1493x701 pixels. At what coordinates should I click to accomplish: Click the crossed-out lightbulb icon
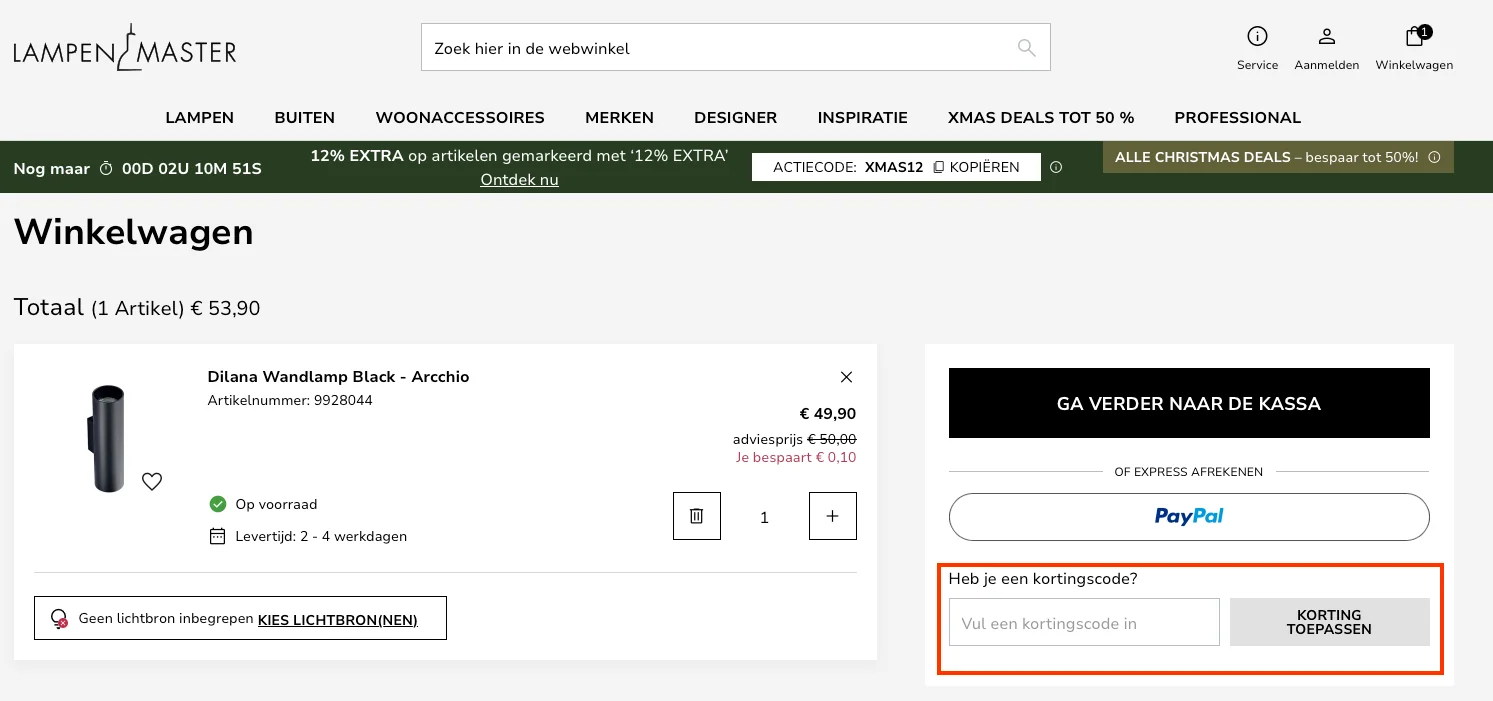click(x=60, y=618)
